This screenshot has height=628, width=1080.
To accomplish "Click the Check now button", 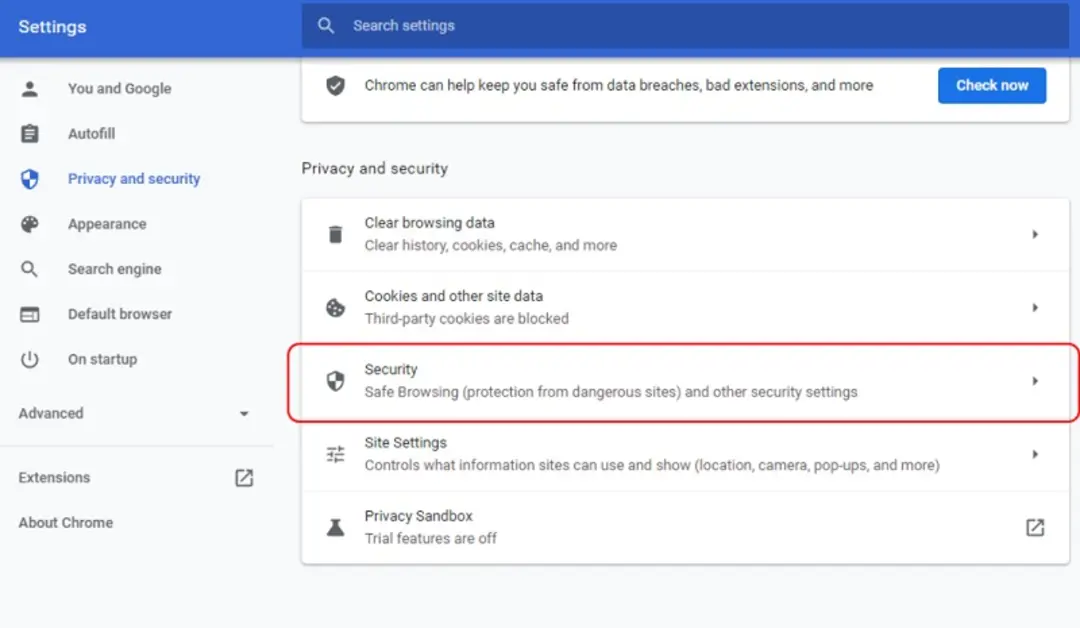I will 992,85.
